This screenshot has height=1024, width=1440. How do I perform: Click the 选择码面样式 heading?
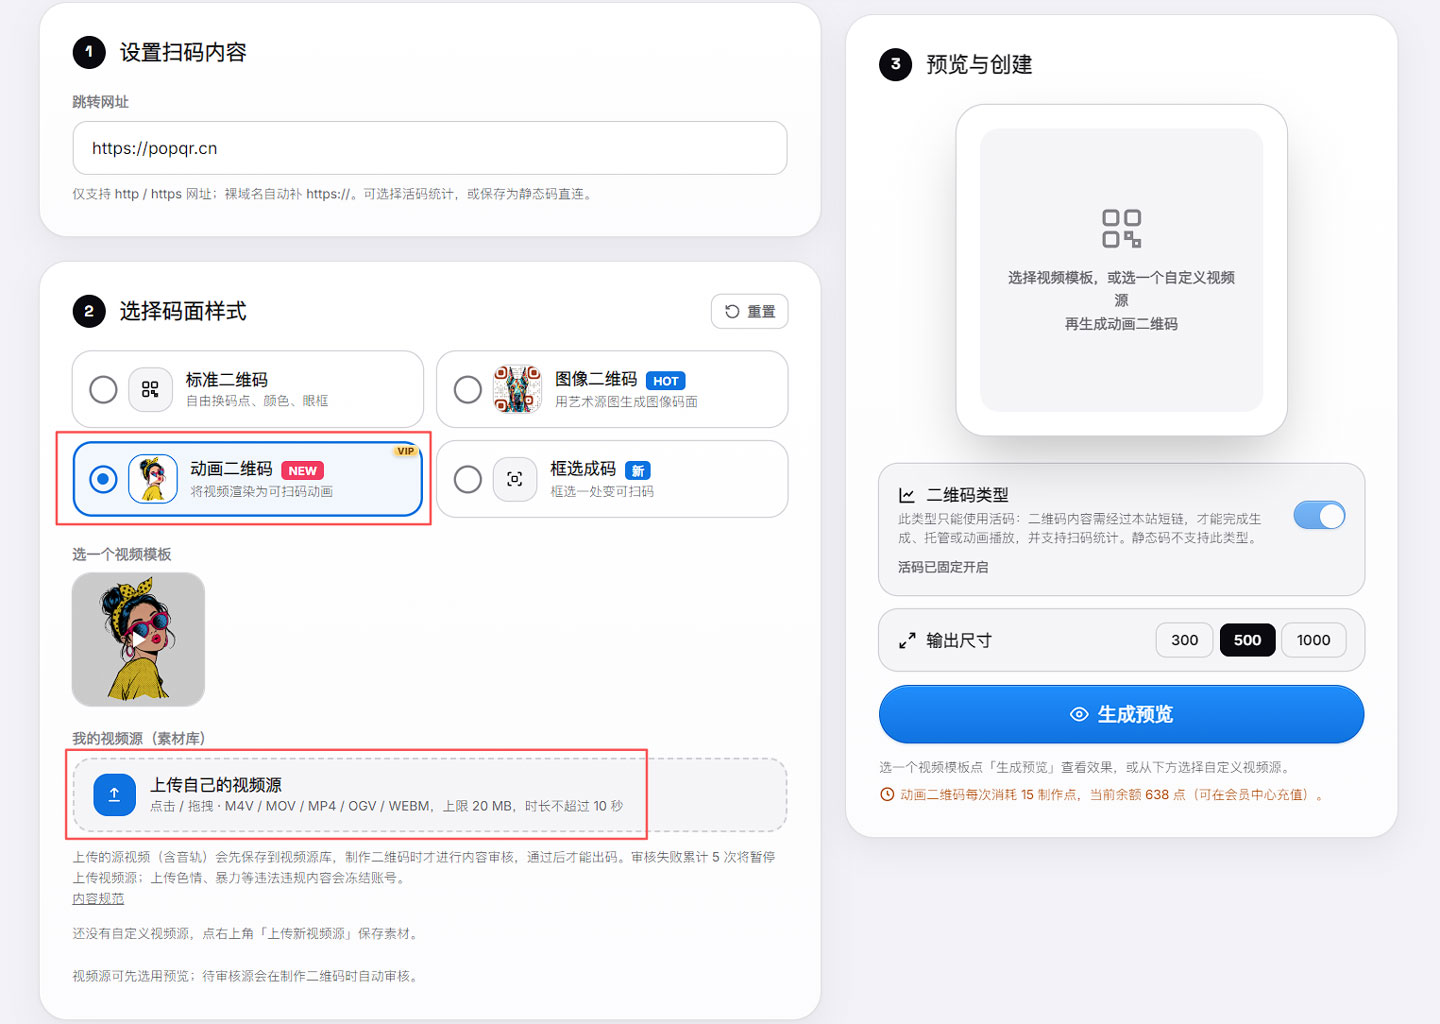tap(183, 311)
